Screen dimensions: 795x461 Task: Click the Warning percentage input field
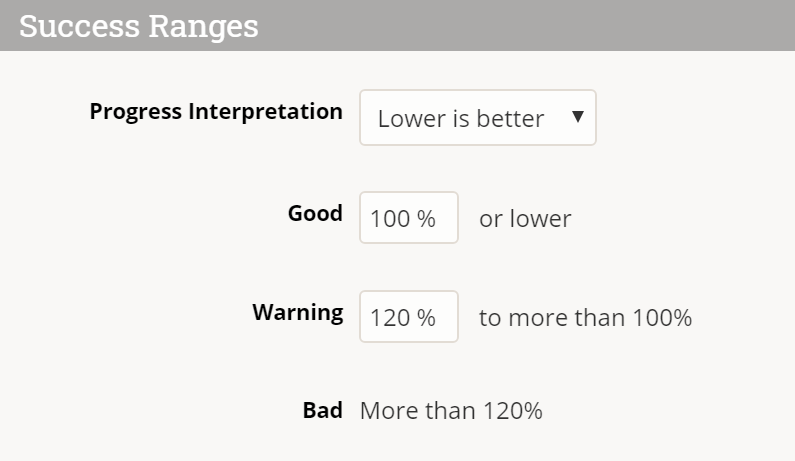pyautogui.click(x=408, y=317)
